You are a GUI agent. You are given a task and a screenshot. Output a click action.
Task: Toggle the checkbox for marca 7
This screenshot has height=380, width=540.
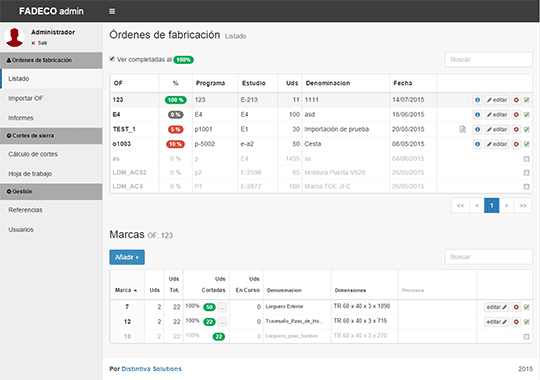(x=527, y=307)
